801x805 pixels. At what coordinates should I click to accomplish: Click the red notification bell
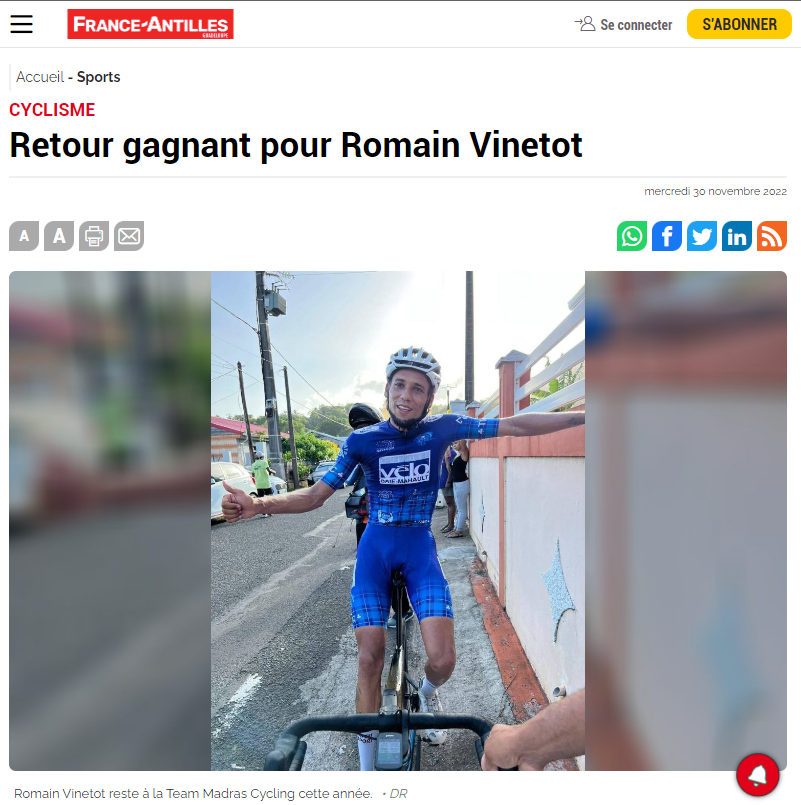coord(757,775)
